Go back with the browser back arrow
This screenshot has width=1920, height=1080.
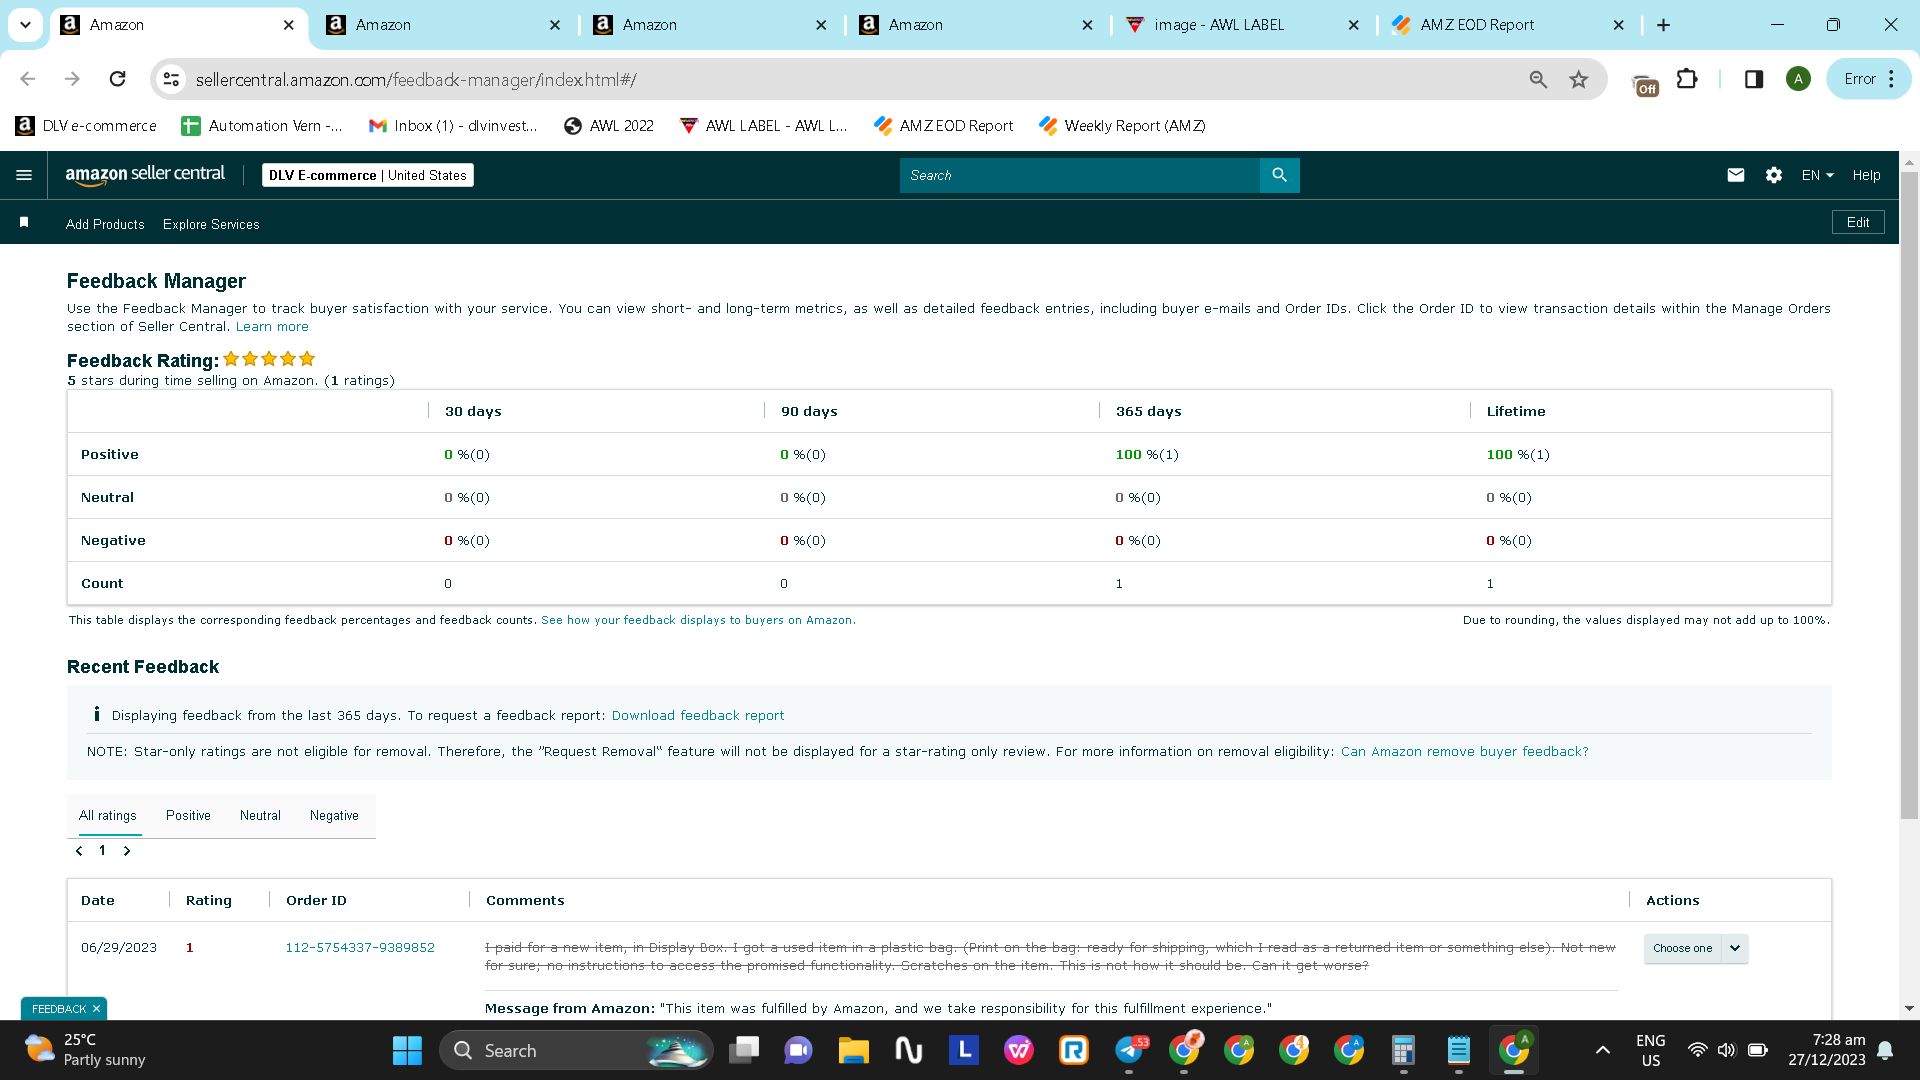pos(28,79)
